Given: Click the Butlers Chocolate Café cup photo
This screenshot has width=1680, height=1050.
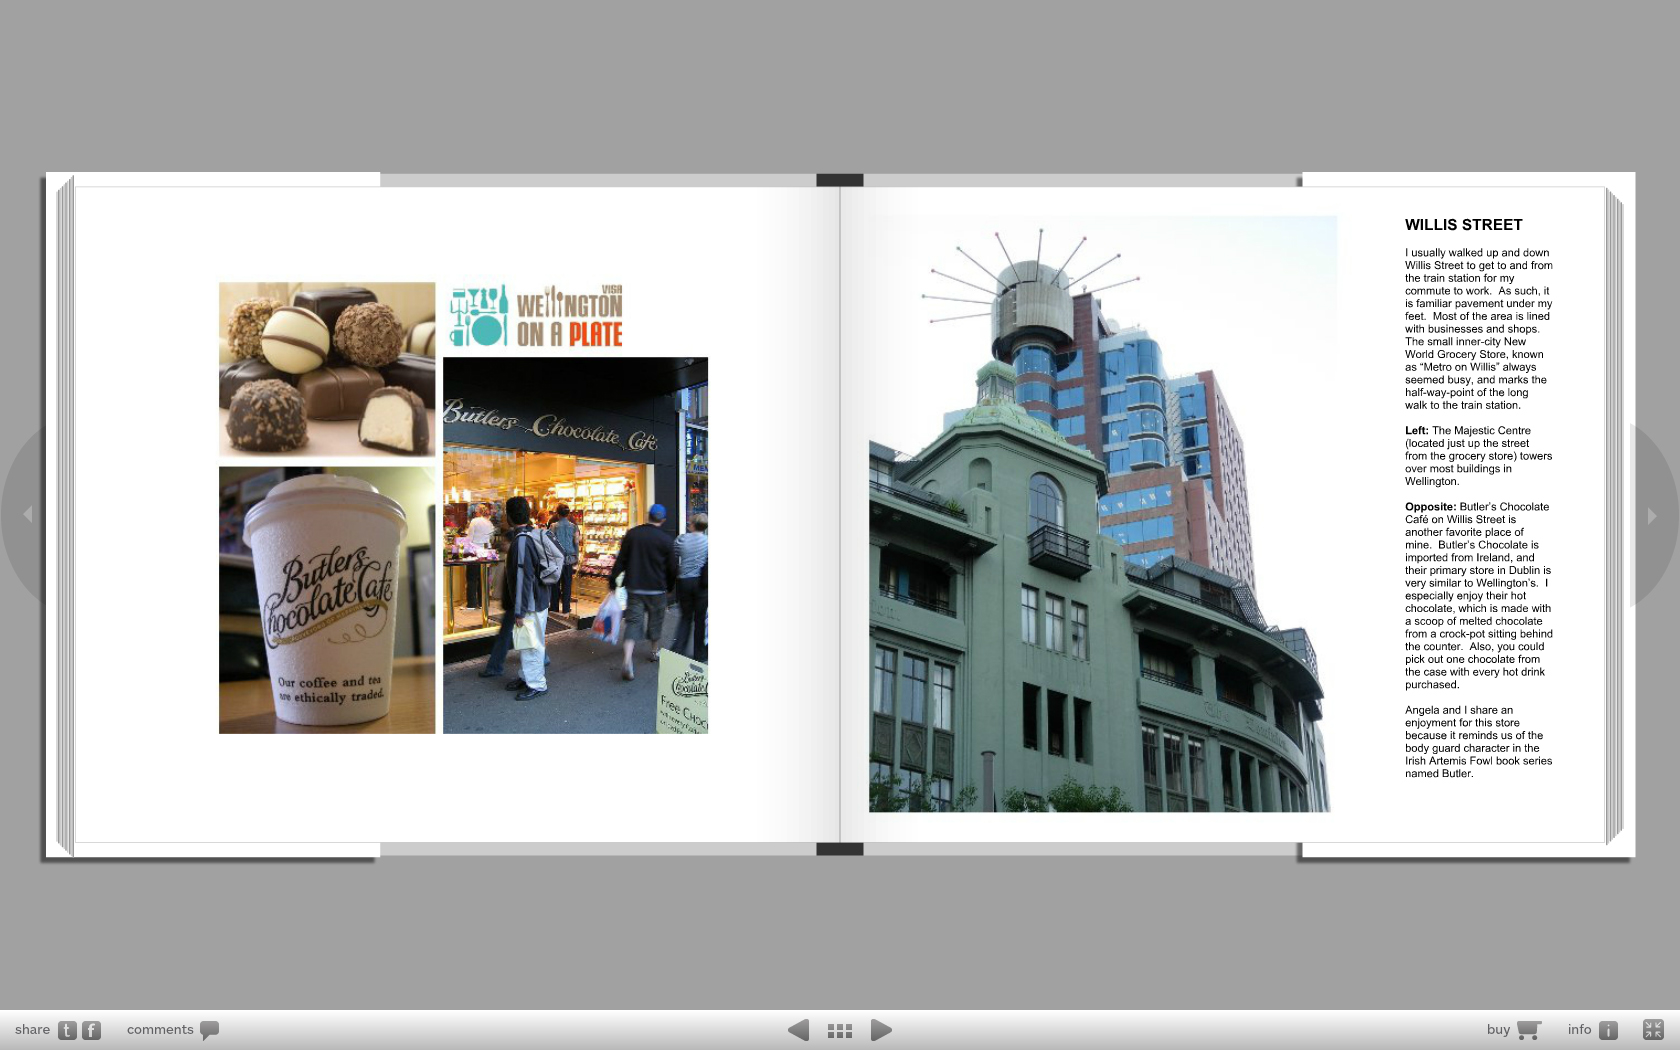Looking at the screenshot, I should point(327,600).
